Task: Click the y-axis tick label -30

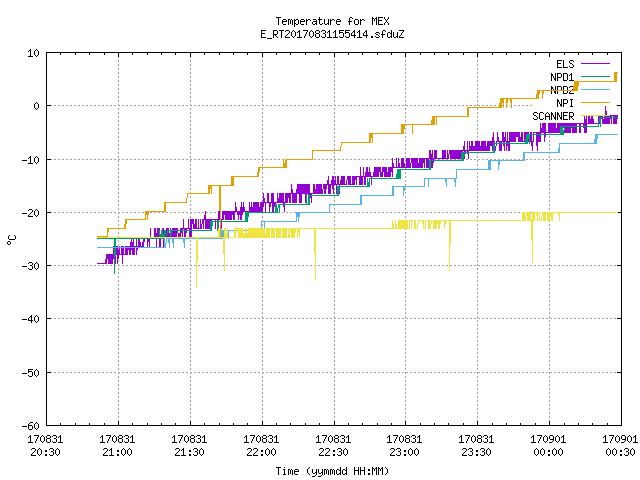Action: point(30,266)
